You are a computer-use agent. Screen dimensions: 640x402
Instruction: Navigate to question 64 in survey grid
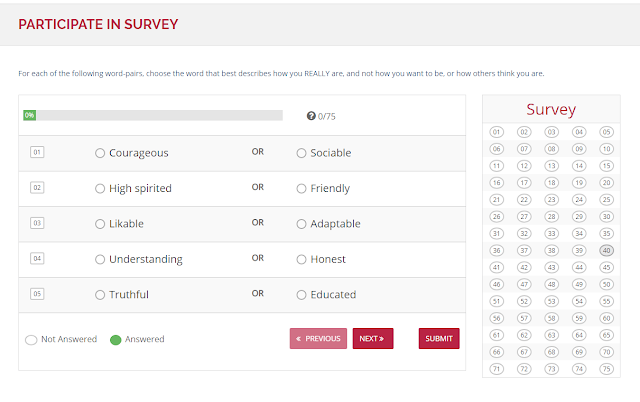click(x=579, y=335)
